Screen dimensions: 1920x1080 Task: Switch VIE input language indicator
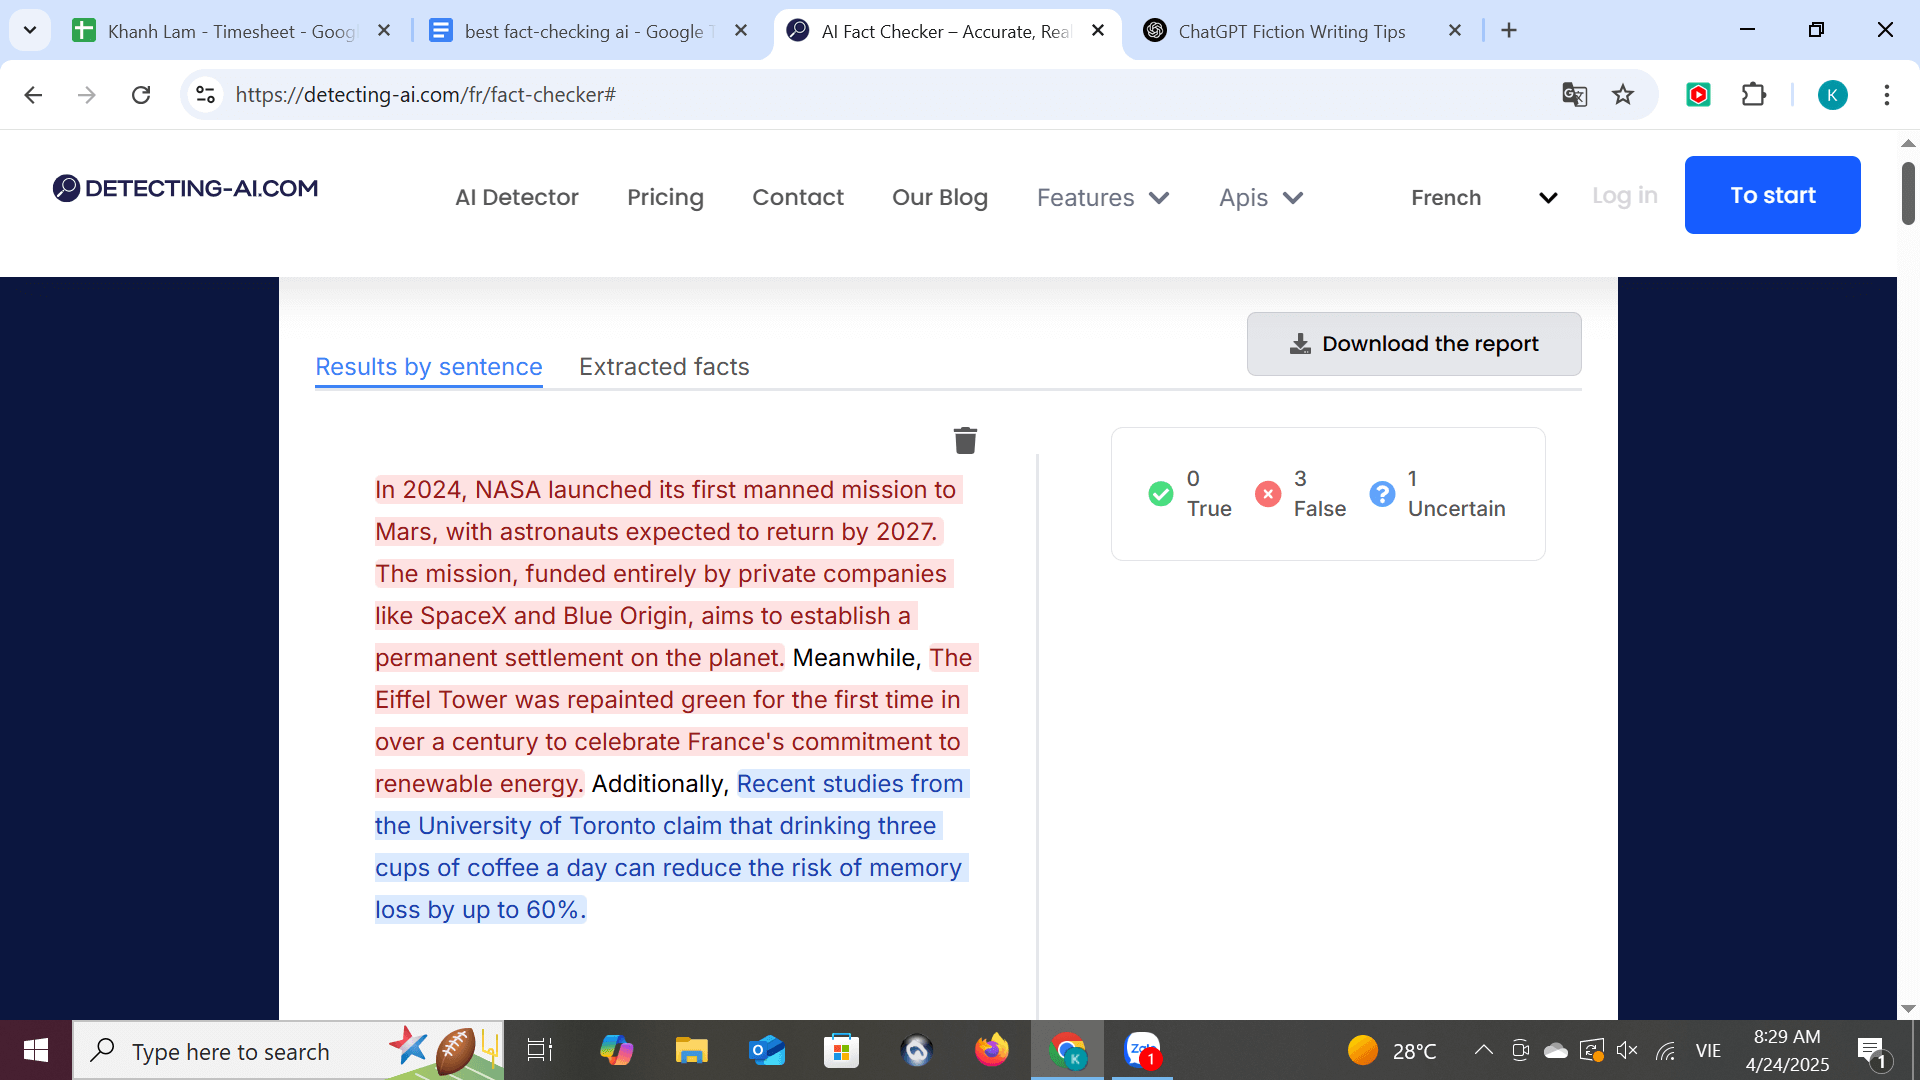tap(1708, 1051)
